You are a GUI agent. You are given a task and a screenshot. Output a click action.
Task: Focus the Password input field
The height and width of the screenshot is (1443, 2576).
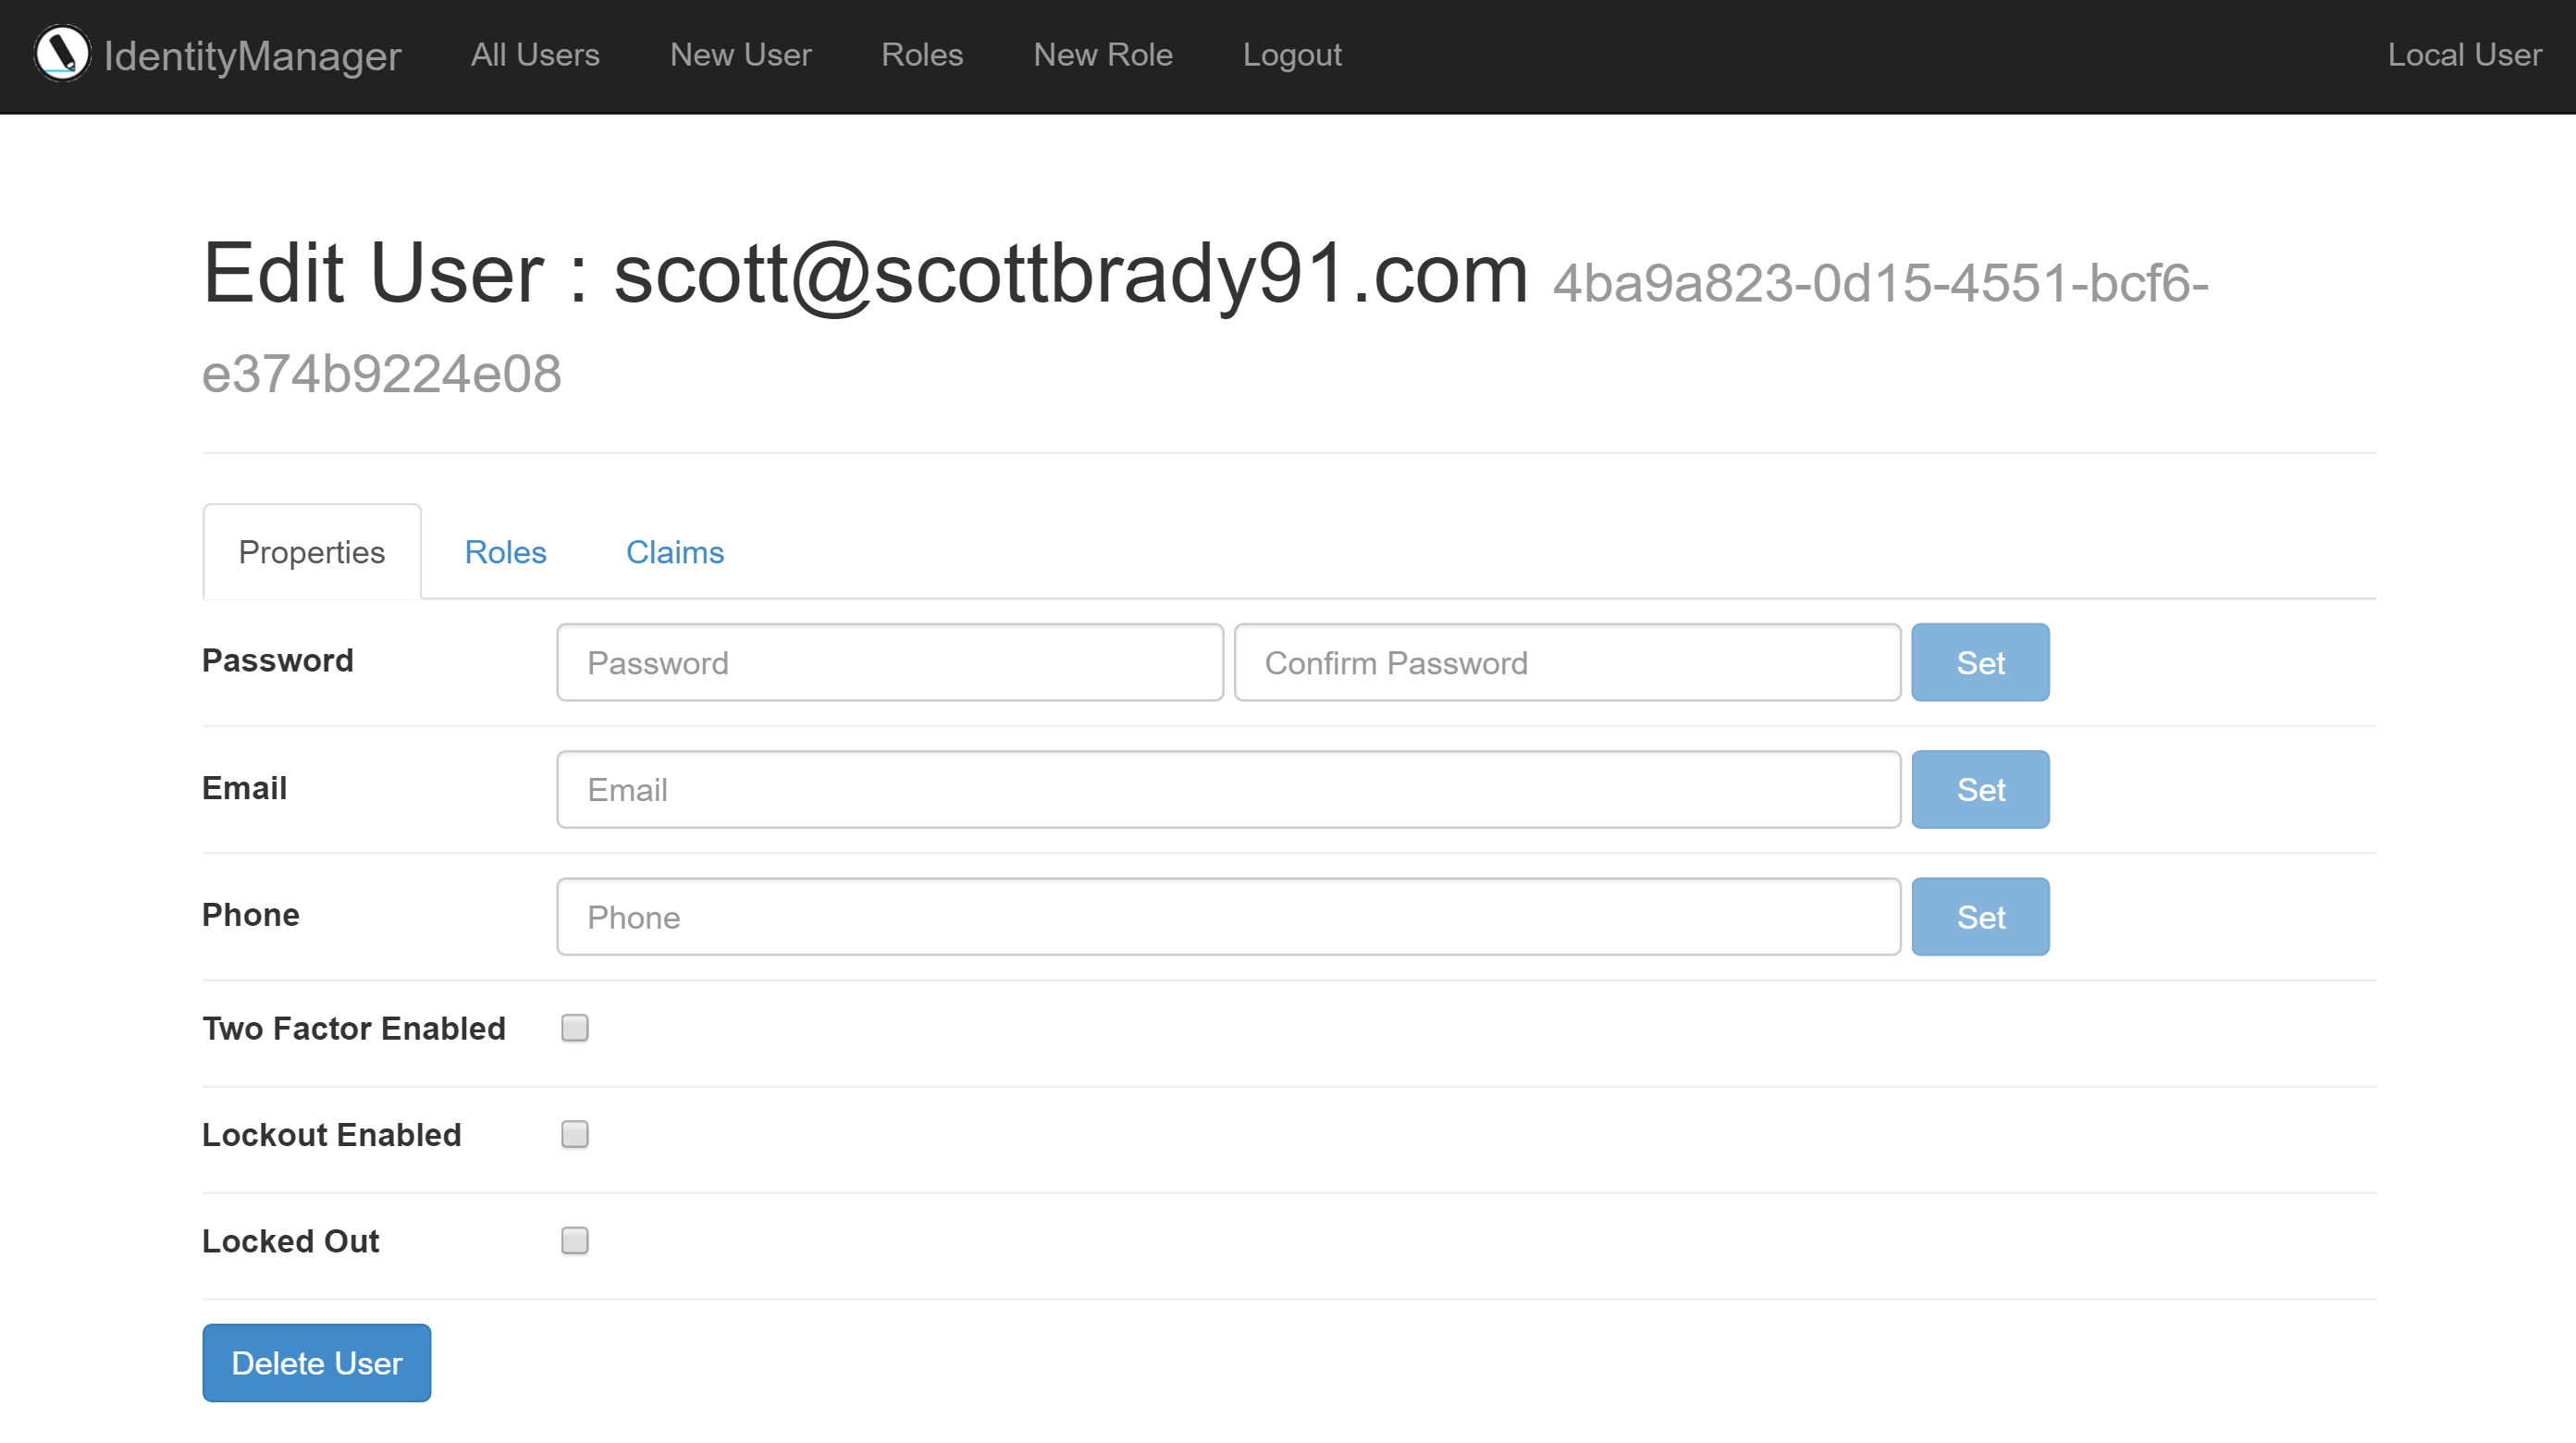(890, 662)
